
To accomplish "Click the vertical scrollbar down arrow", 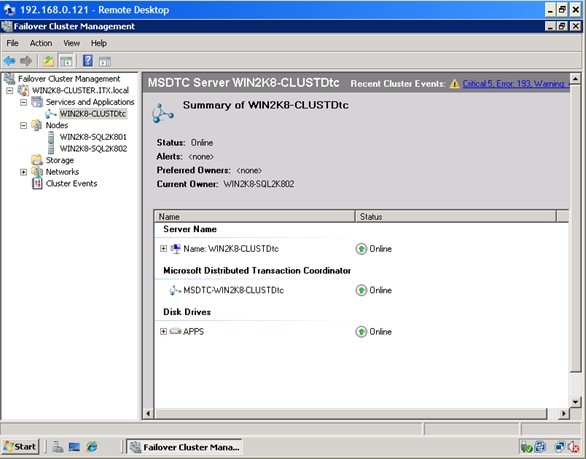I will [x=575, y=402].
